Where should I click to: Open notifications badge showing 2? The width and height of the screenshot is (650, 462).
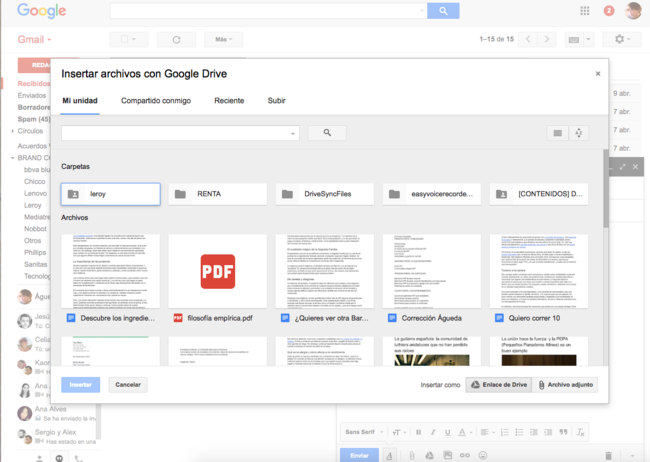(x=609, y=11)
